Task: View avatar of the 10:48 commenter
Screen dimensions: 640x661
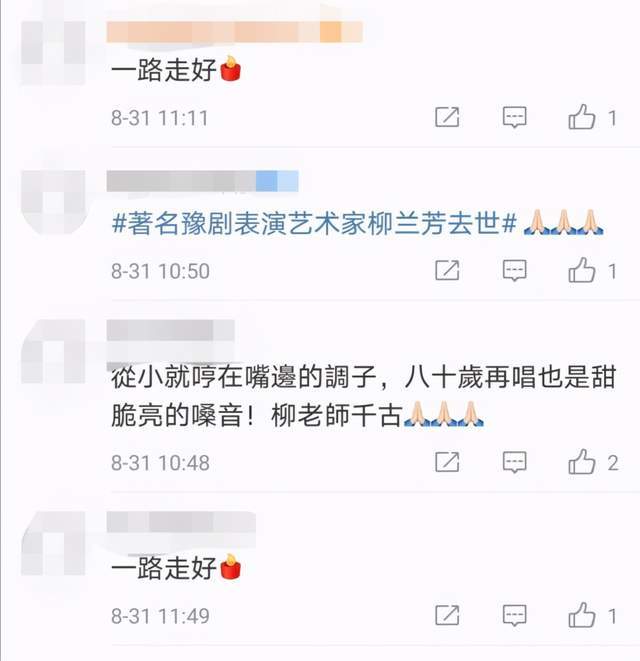Action: [53, 352]
